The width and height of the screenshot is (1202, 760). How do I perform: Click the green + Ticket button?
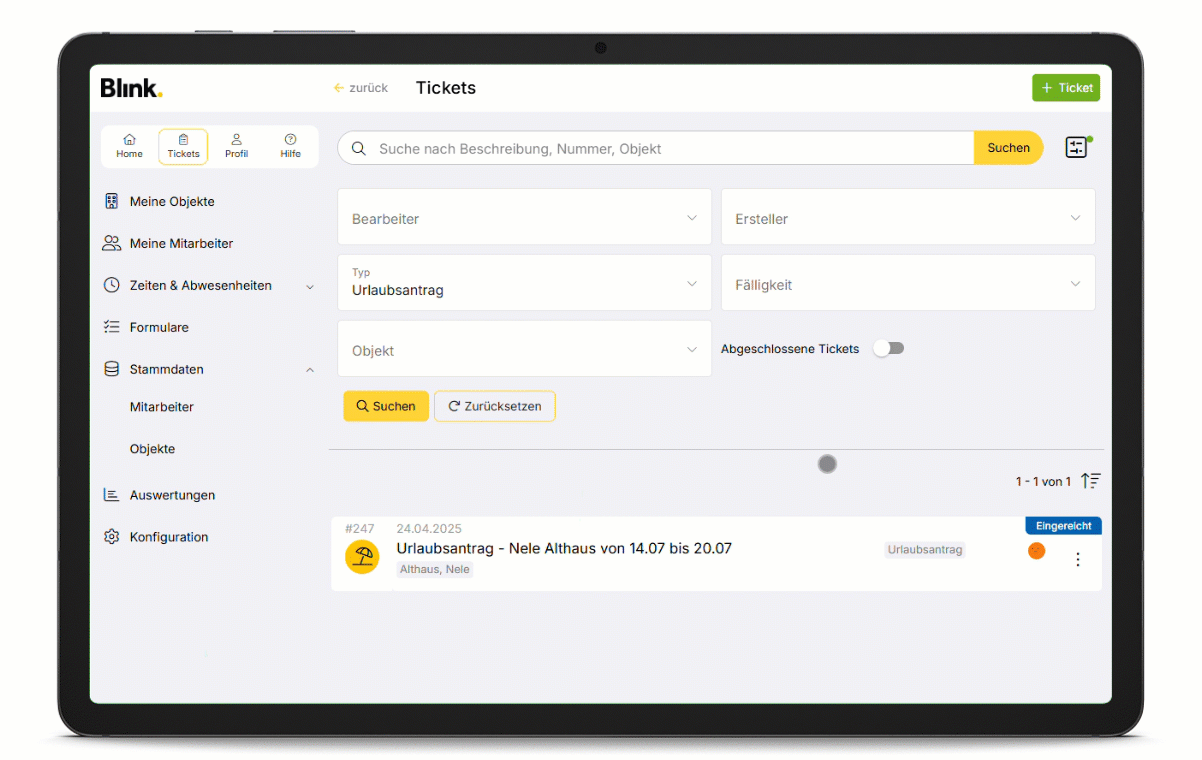coord(1065,88)
